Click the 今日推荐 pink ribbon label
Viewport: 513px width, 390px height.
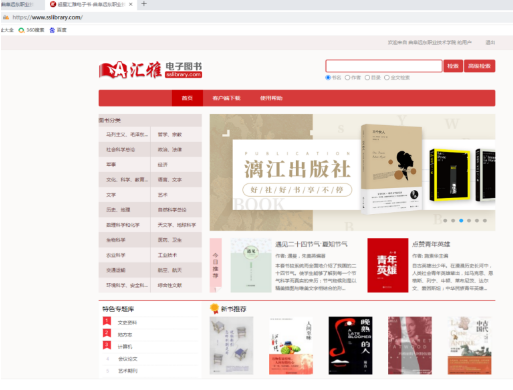216,265
